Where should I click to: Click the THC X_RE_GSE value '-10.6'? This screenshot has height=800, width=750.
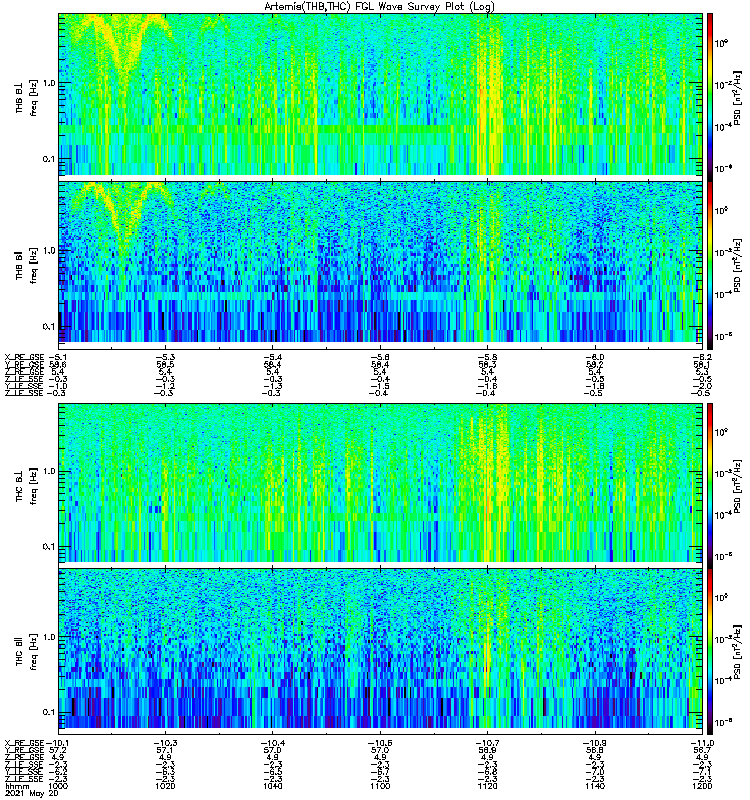379,743
